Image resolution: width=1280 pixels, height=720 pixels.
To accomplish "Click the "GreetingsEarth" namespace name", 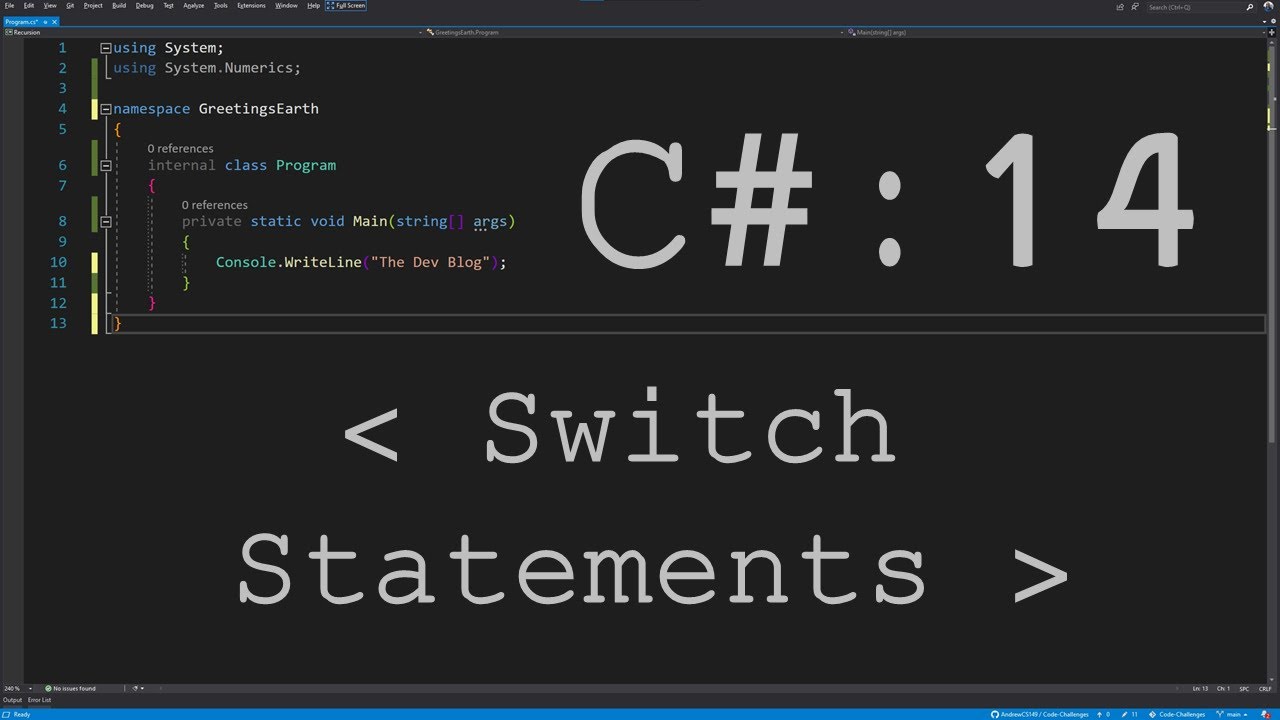I will point(258,109).
